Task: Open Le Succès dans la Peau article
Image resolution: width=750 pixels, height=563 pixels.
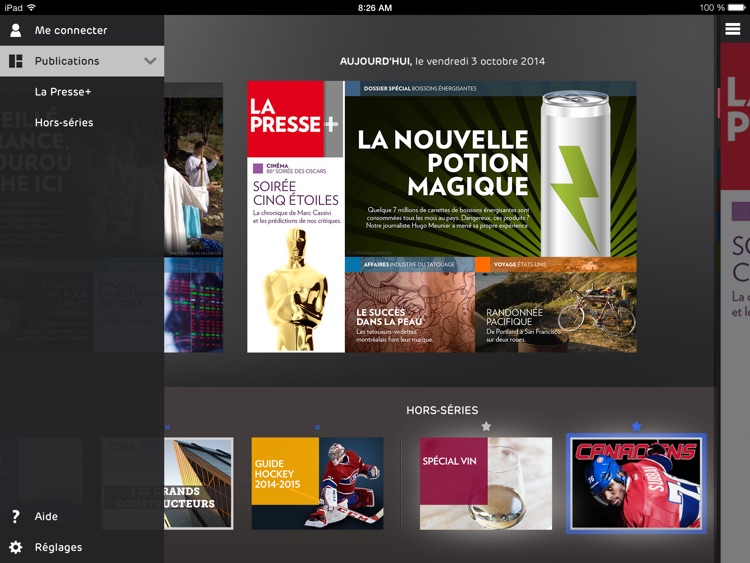Action: 410,305
